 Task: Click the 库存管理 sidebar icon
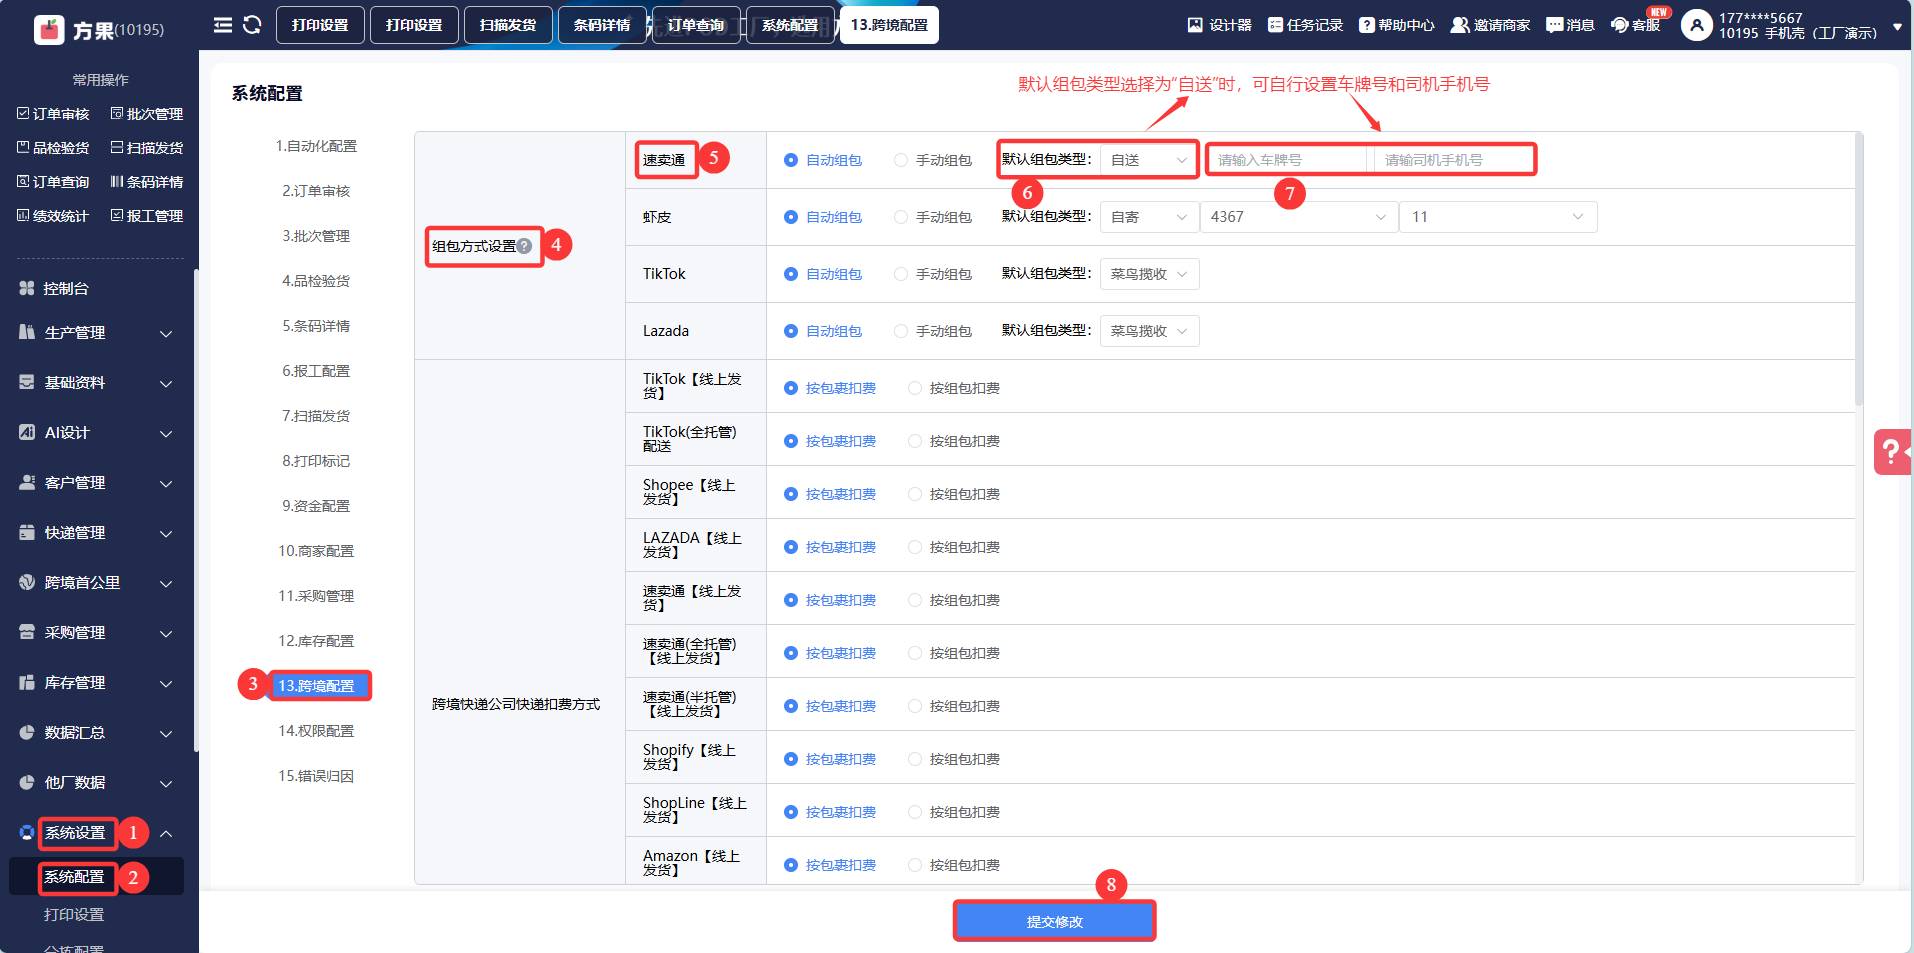pos(27,682)
